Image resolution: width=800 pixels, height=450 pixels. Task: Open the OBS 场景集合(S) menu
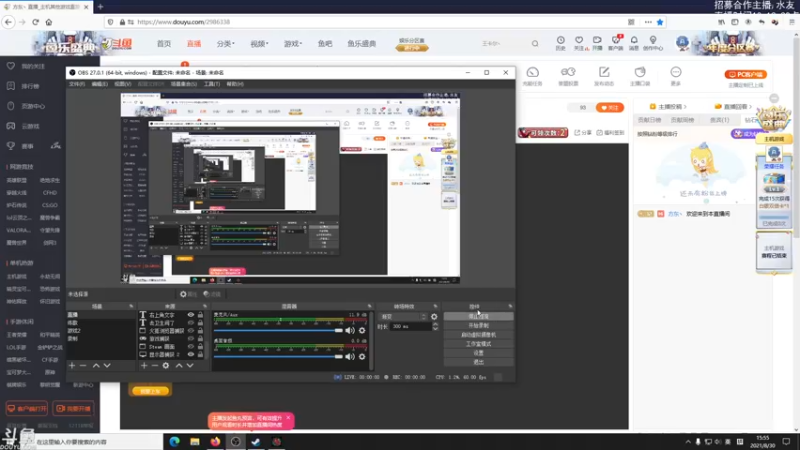click(184, 84)
